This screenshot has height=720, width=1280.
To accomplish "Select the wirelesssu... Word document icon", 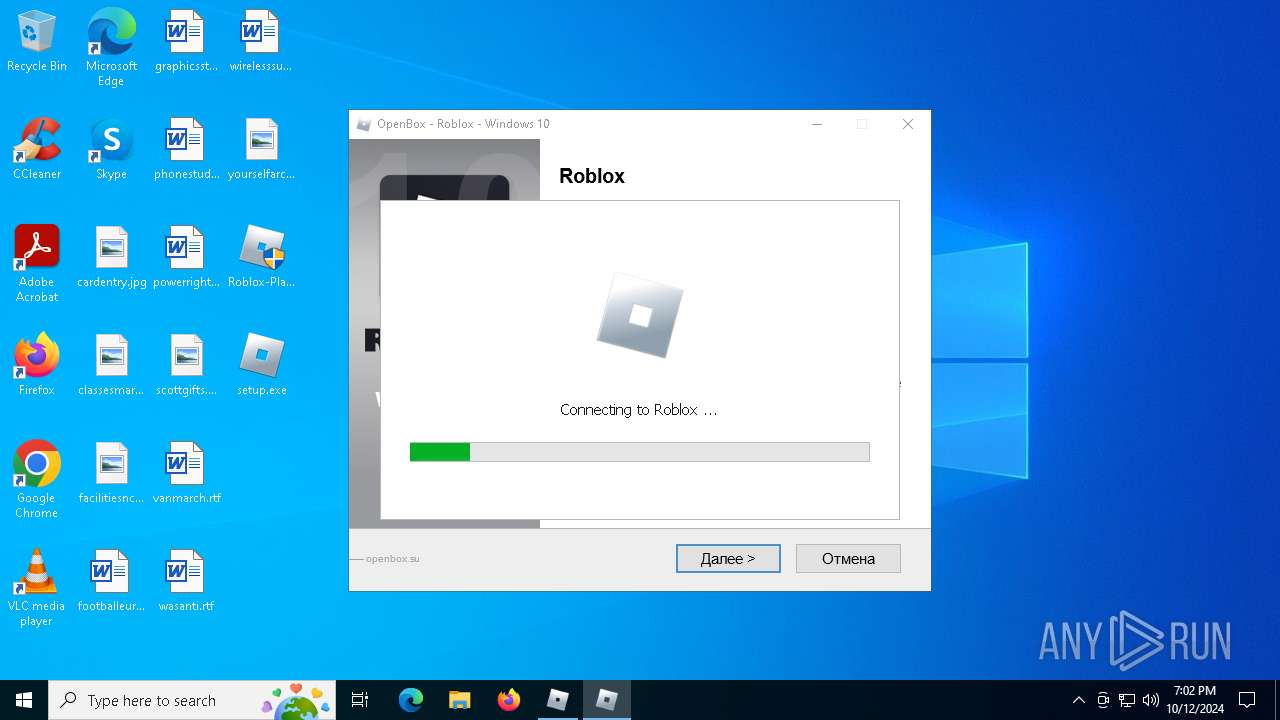I will (x=261, y=41).
